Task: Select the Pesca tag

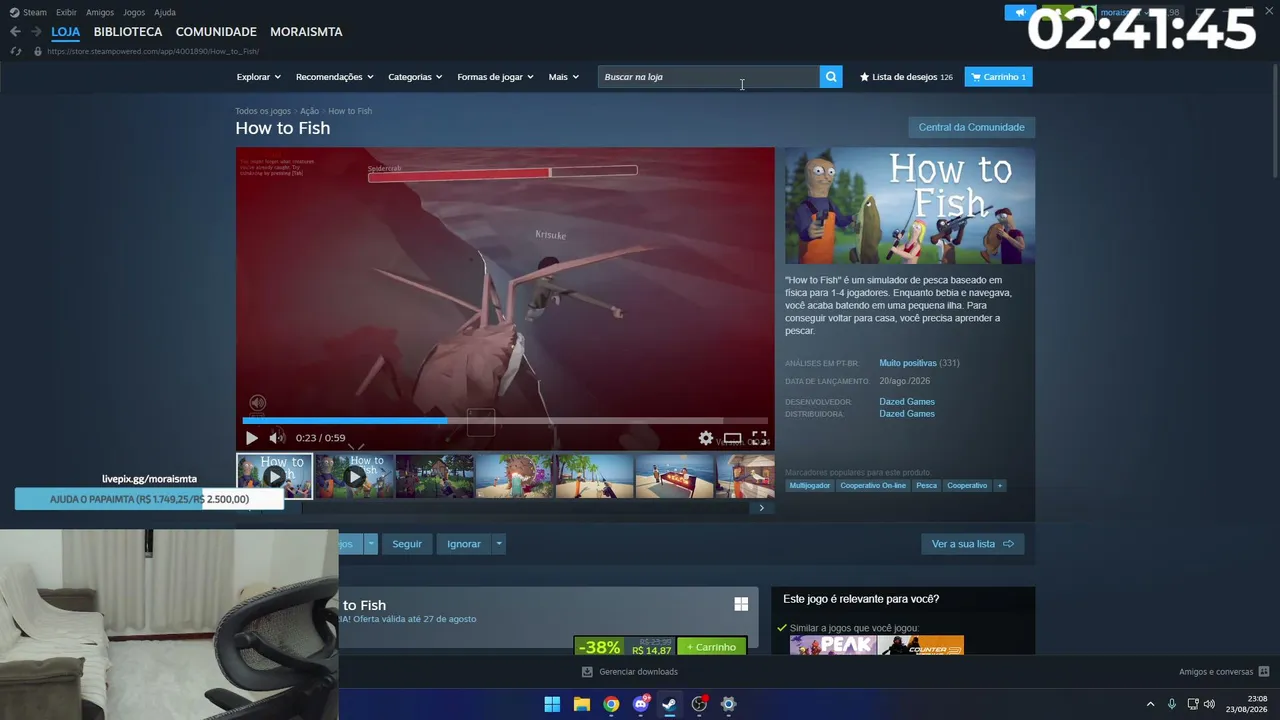Action: (x=927, y=486)
